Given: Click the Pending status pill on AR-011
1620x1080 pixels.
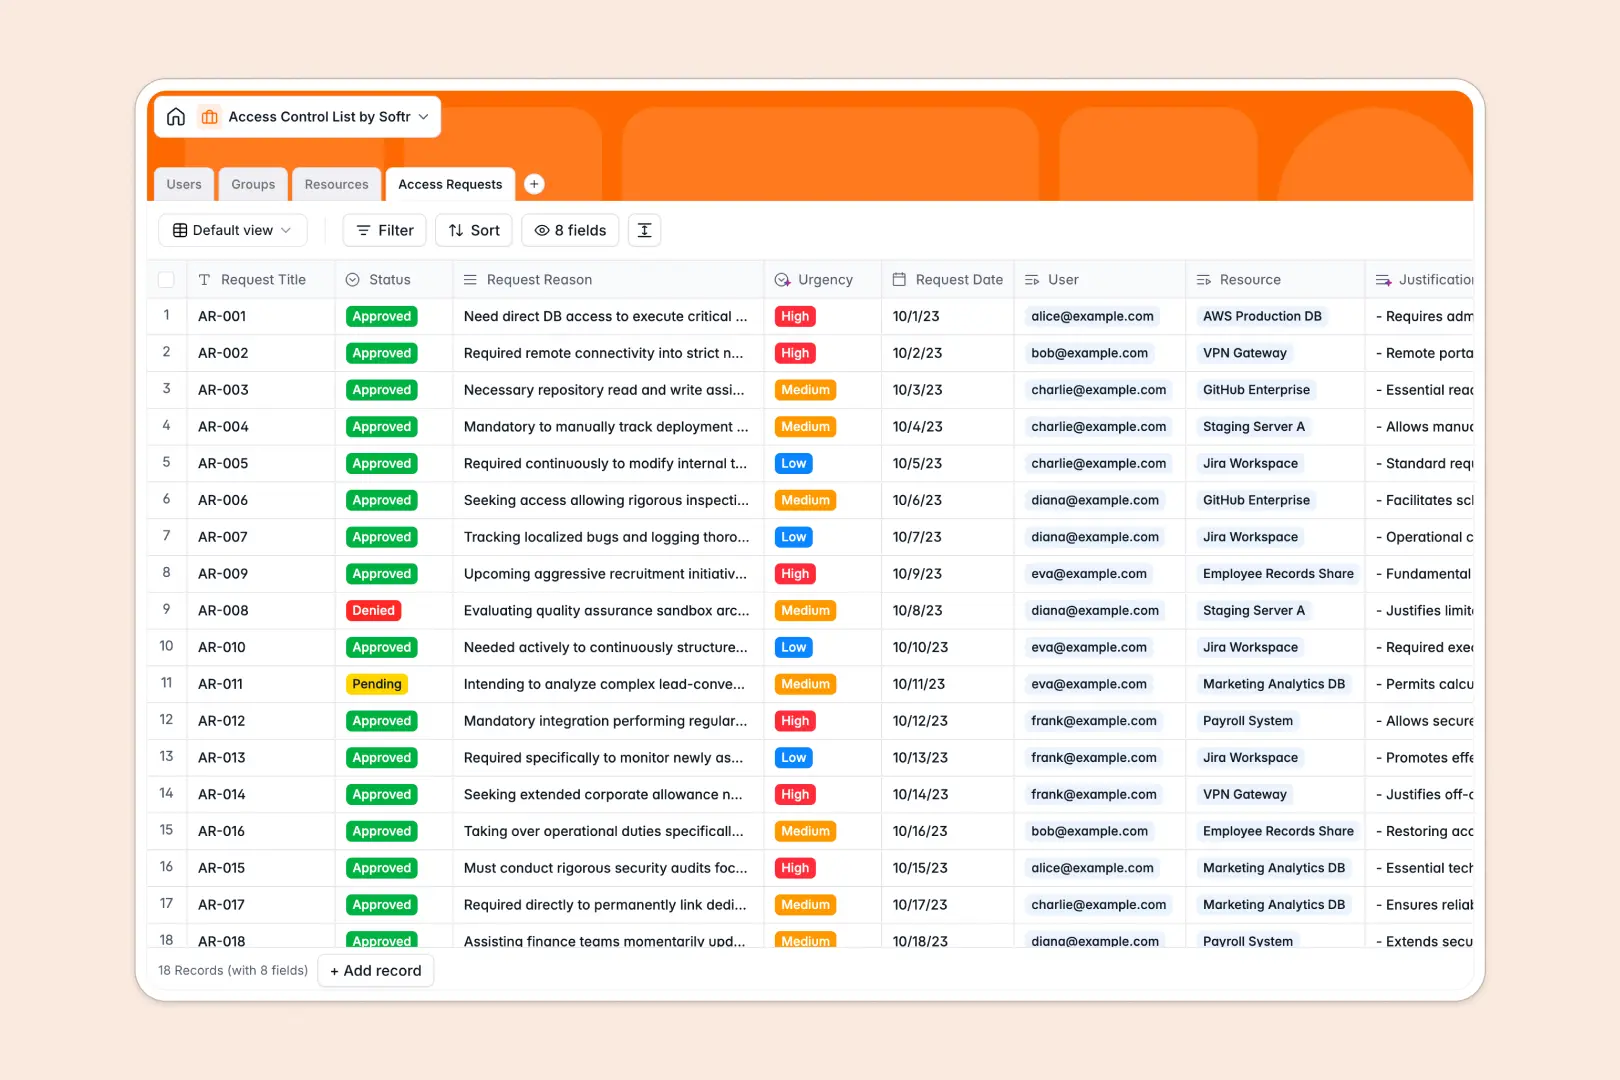Looking at the screenshot, I should coord(376,684).
